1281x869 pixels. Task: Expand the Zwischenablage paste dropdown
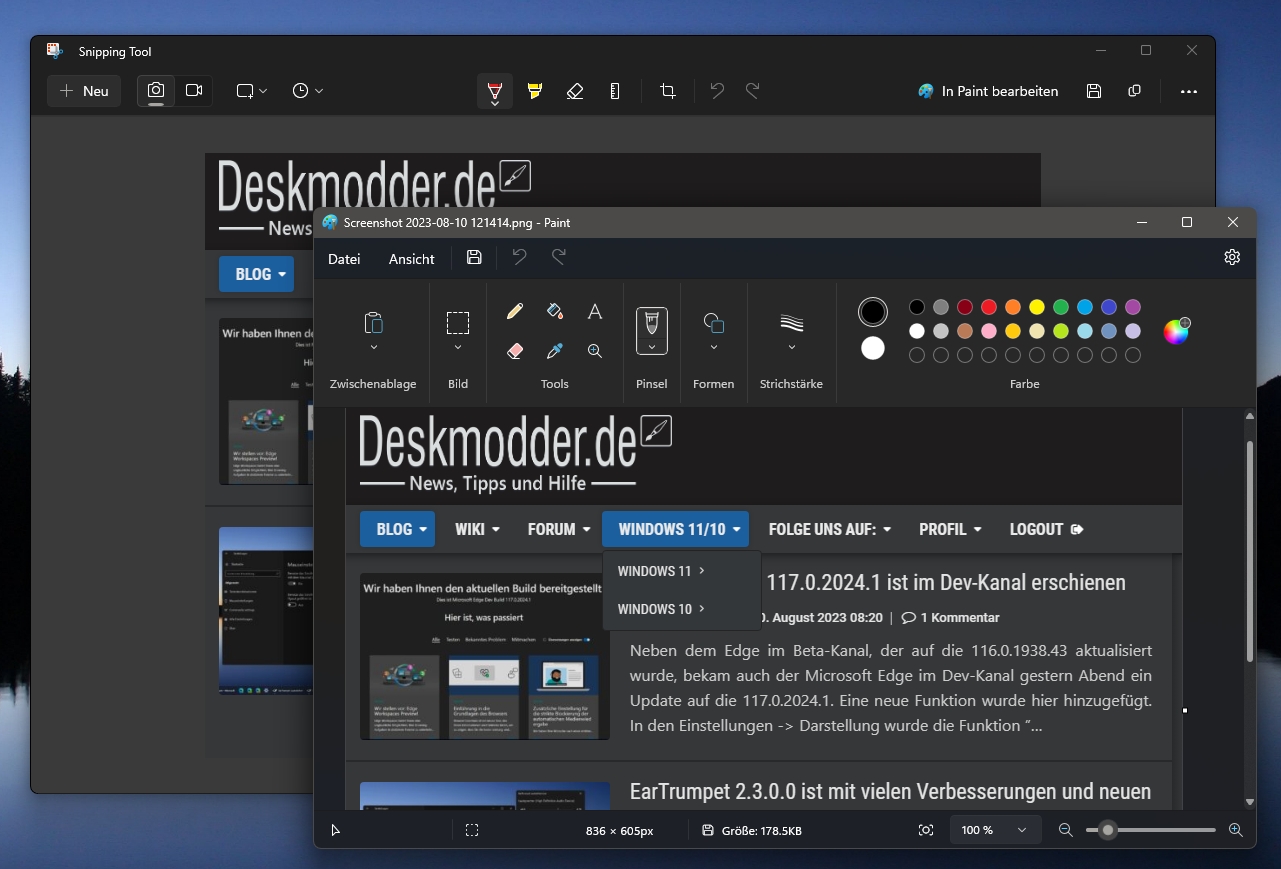coord(373,348)
